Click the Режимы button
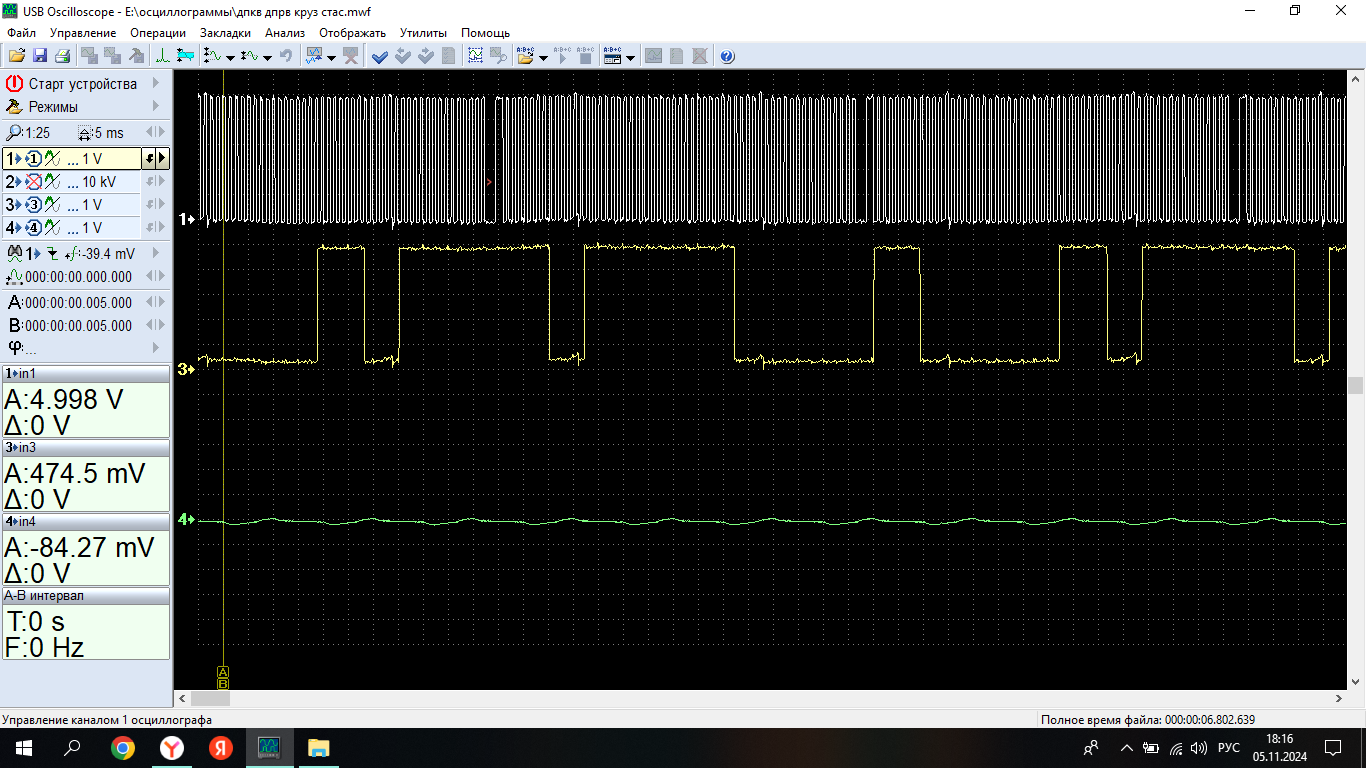The image size is (1366, 768). [53, 107]
